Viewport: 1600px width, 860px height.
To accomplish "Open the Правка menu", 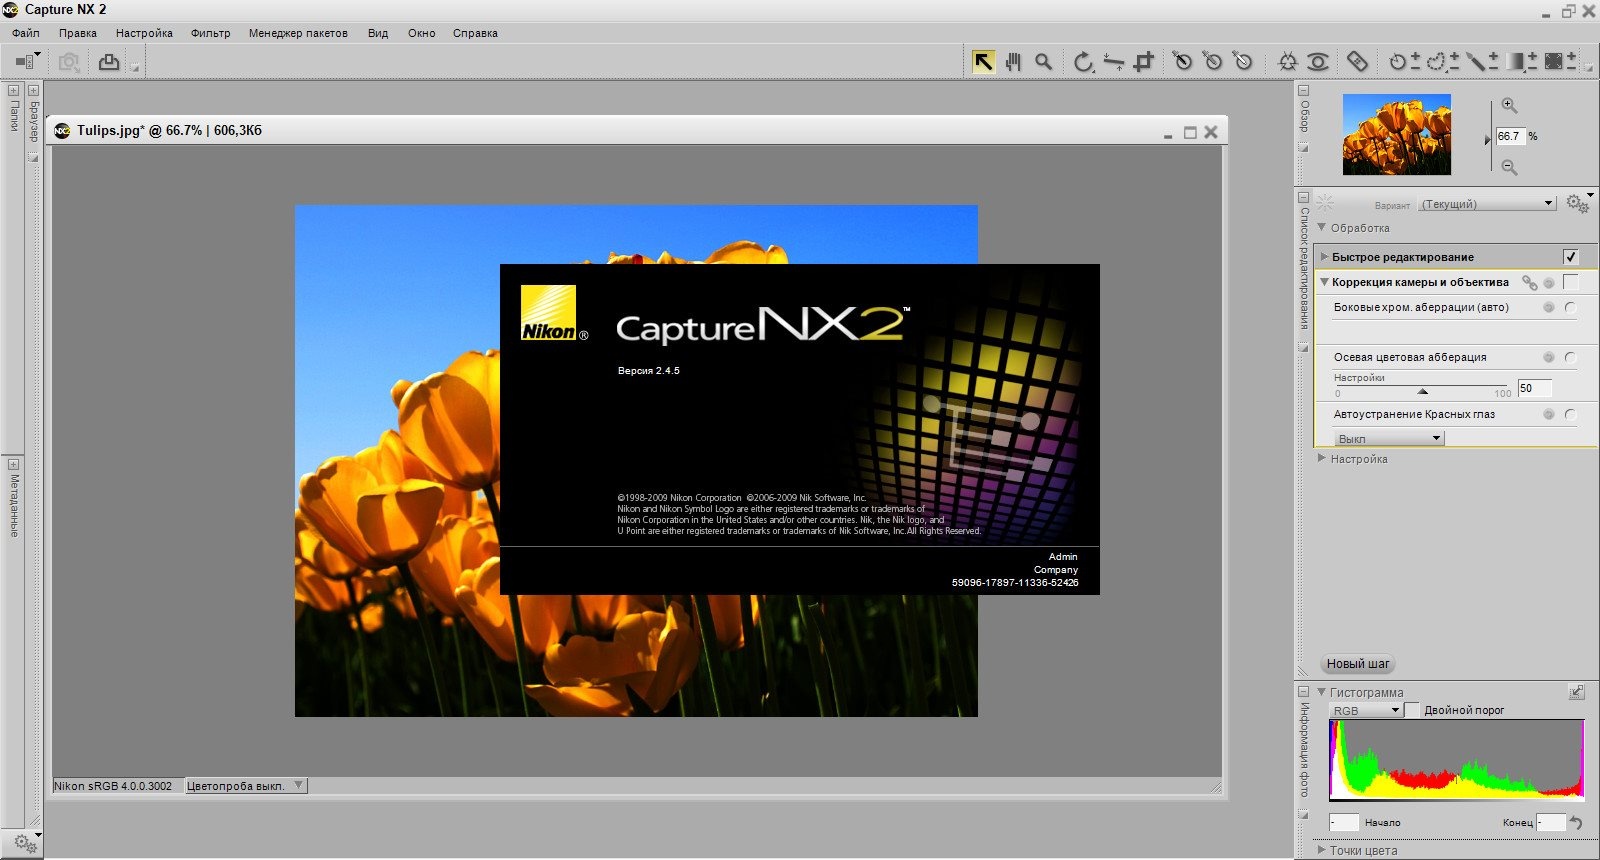I will [x=78, y=33].
